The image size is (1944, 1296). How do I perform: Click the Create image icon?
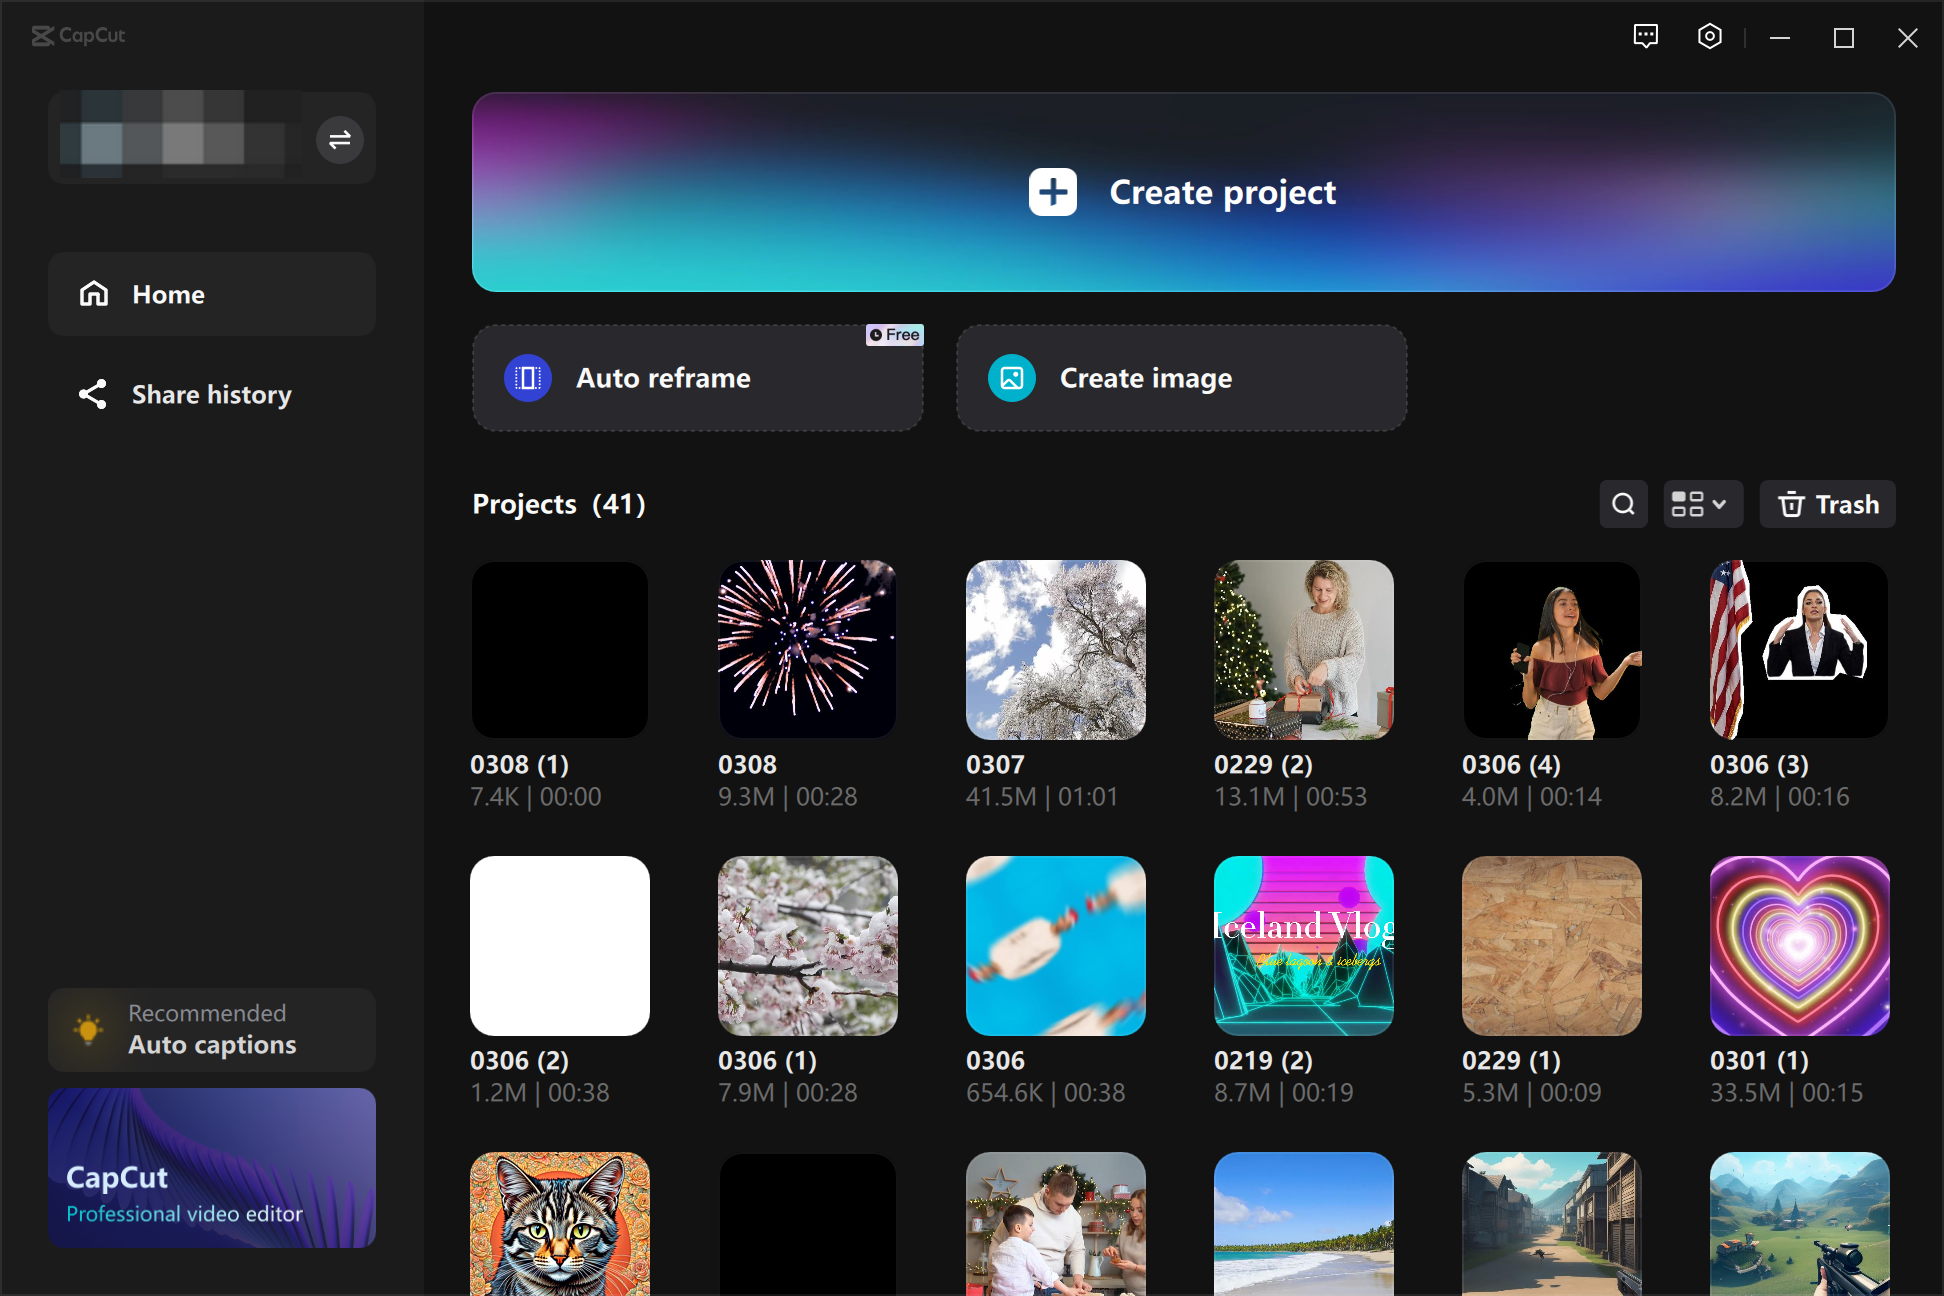(1011, 378)
